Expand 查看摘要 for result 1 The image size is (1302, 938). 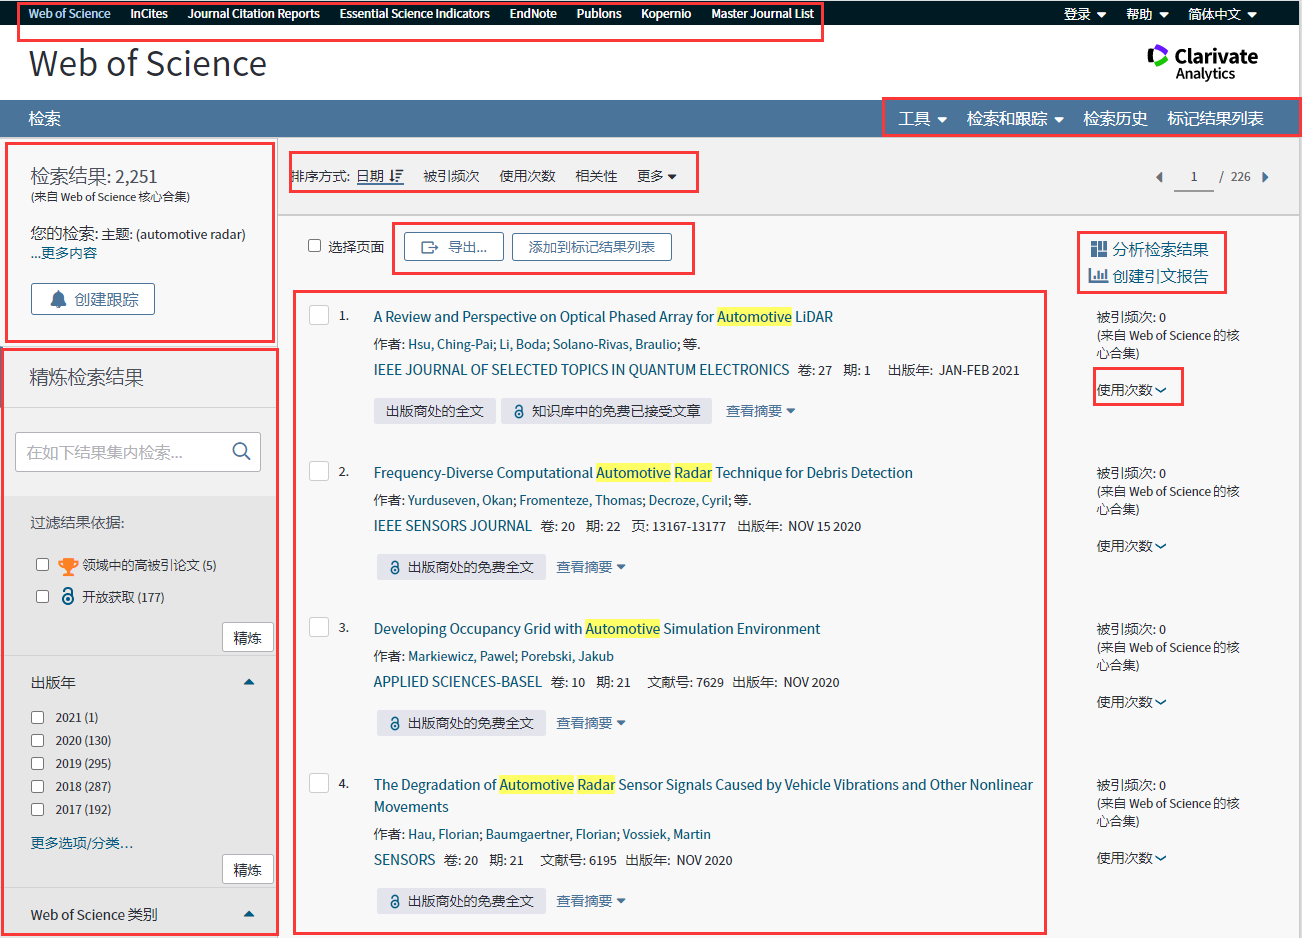click(x=760, y=411)
